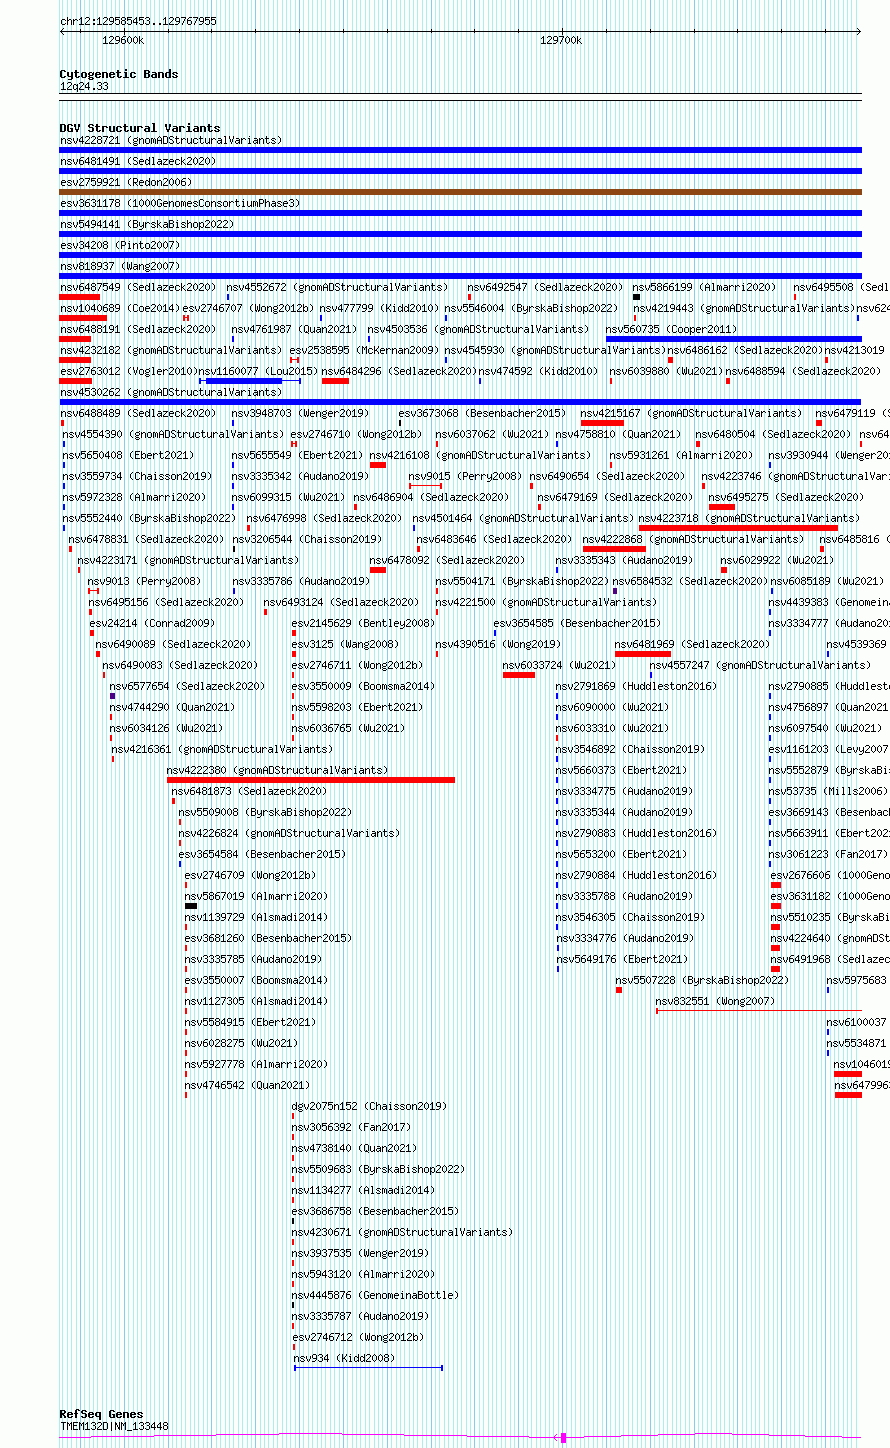Click the nsv9013 Perry2008 label
The width and height of the screenshot is (890, 1448).
[x=144, y=581]
